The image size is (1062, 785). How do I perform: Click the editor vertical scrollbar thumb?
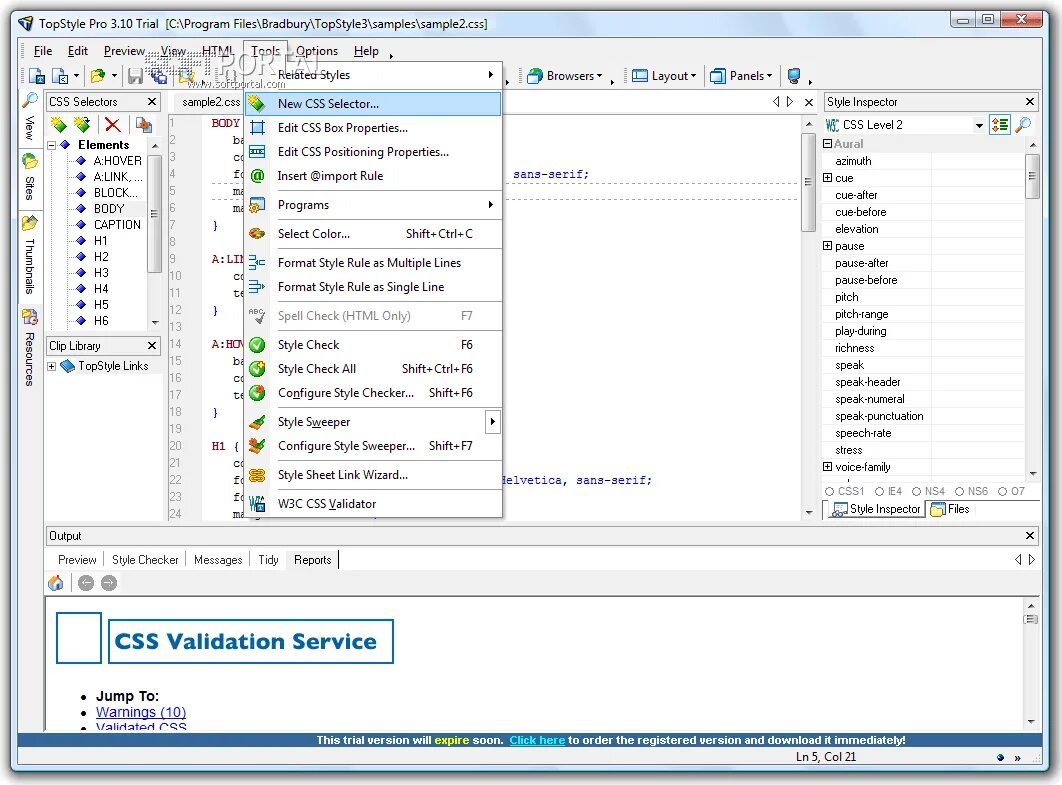pyautogui.click(x=808, y=182)
